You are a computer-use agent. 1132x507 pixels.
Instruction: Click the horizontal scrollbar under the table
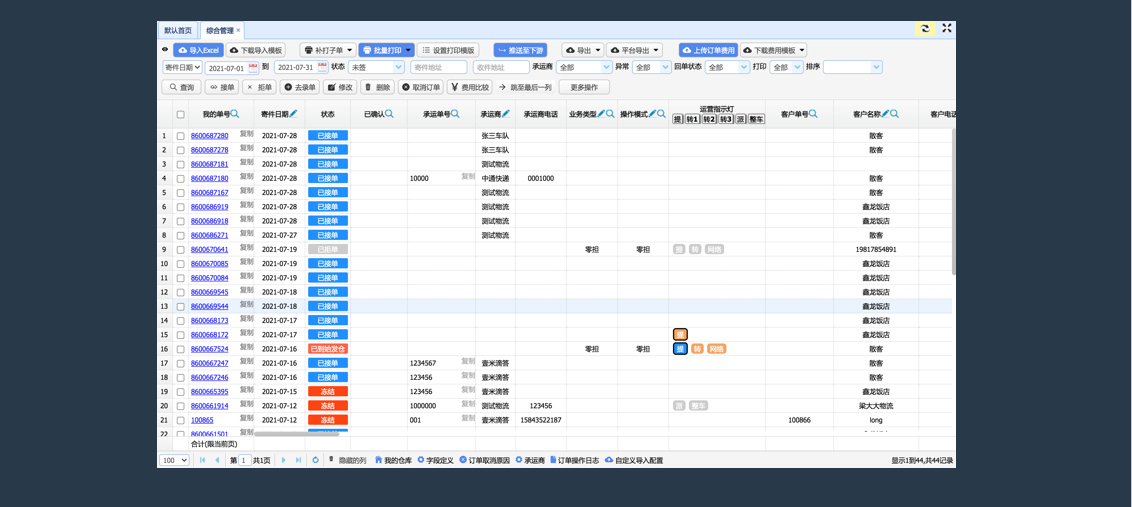(297, 433)
